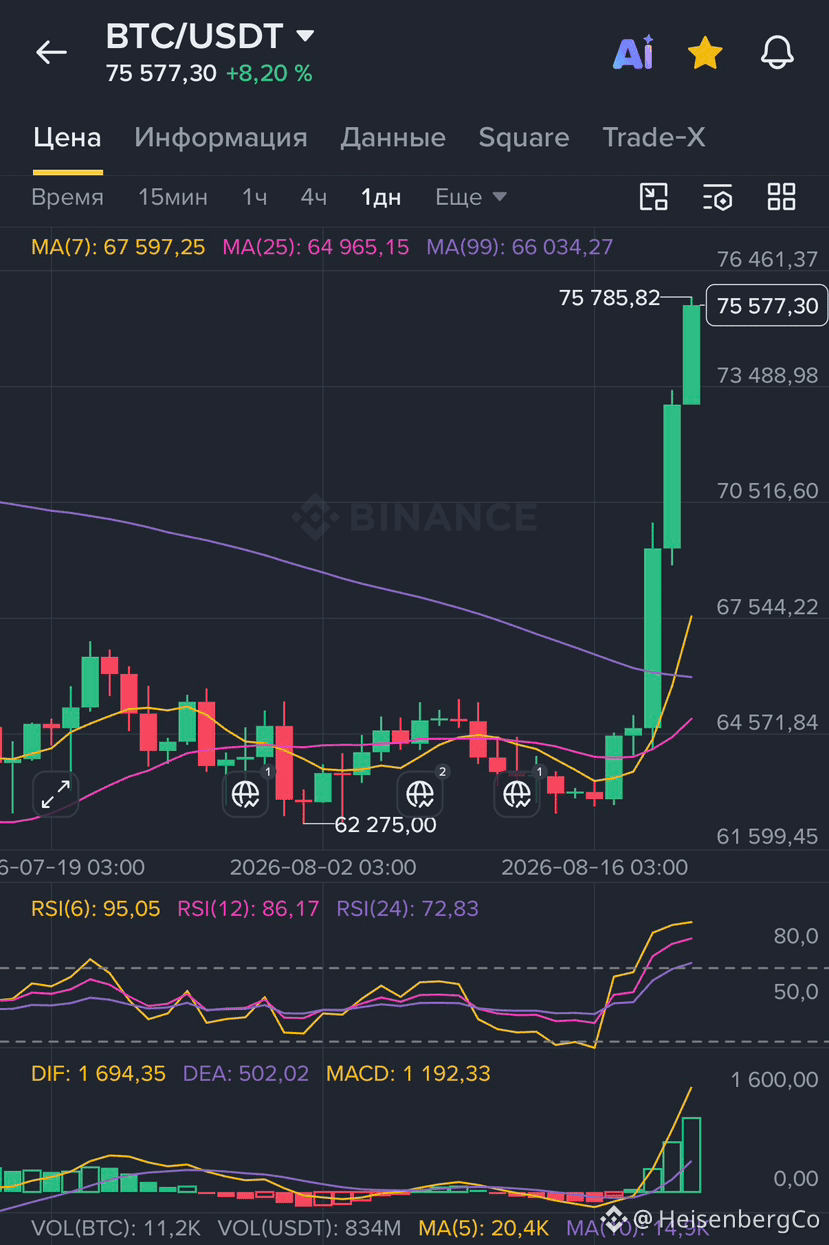
Task: Switch to the Цена tab
Action: 67,137
